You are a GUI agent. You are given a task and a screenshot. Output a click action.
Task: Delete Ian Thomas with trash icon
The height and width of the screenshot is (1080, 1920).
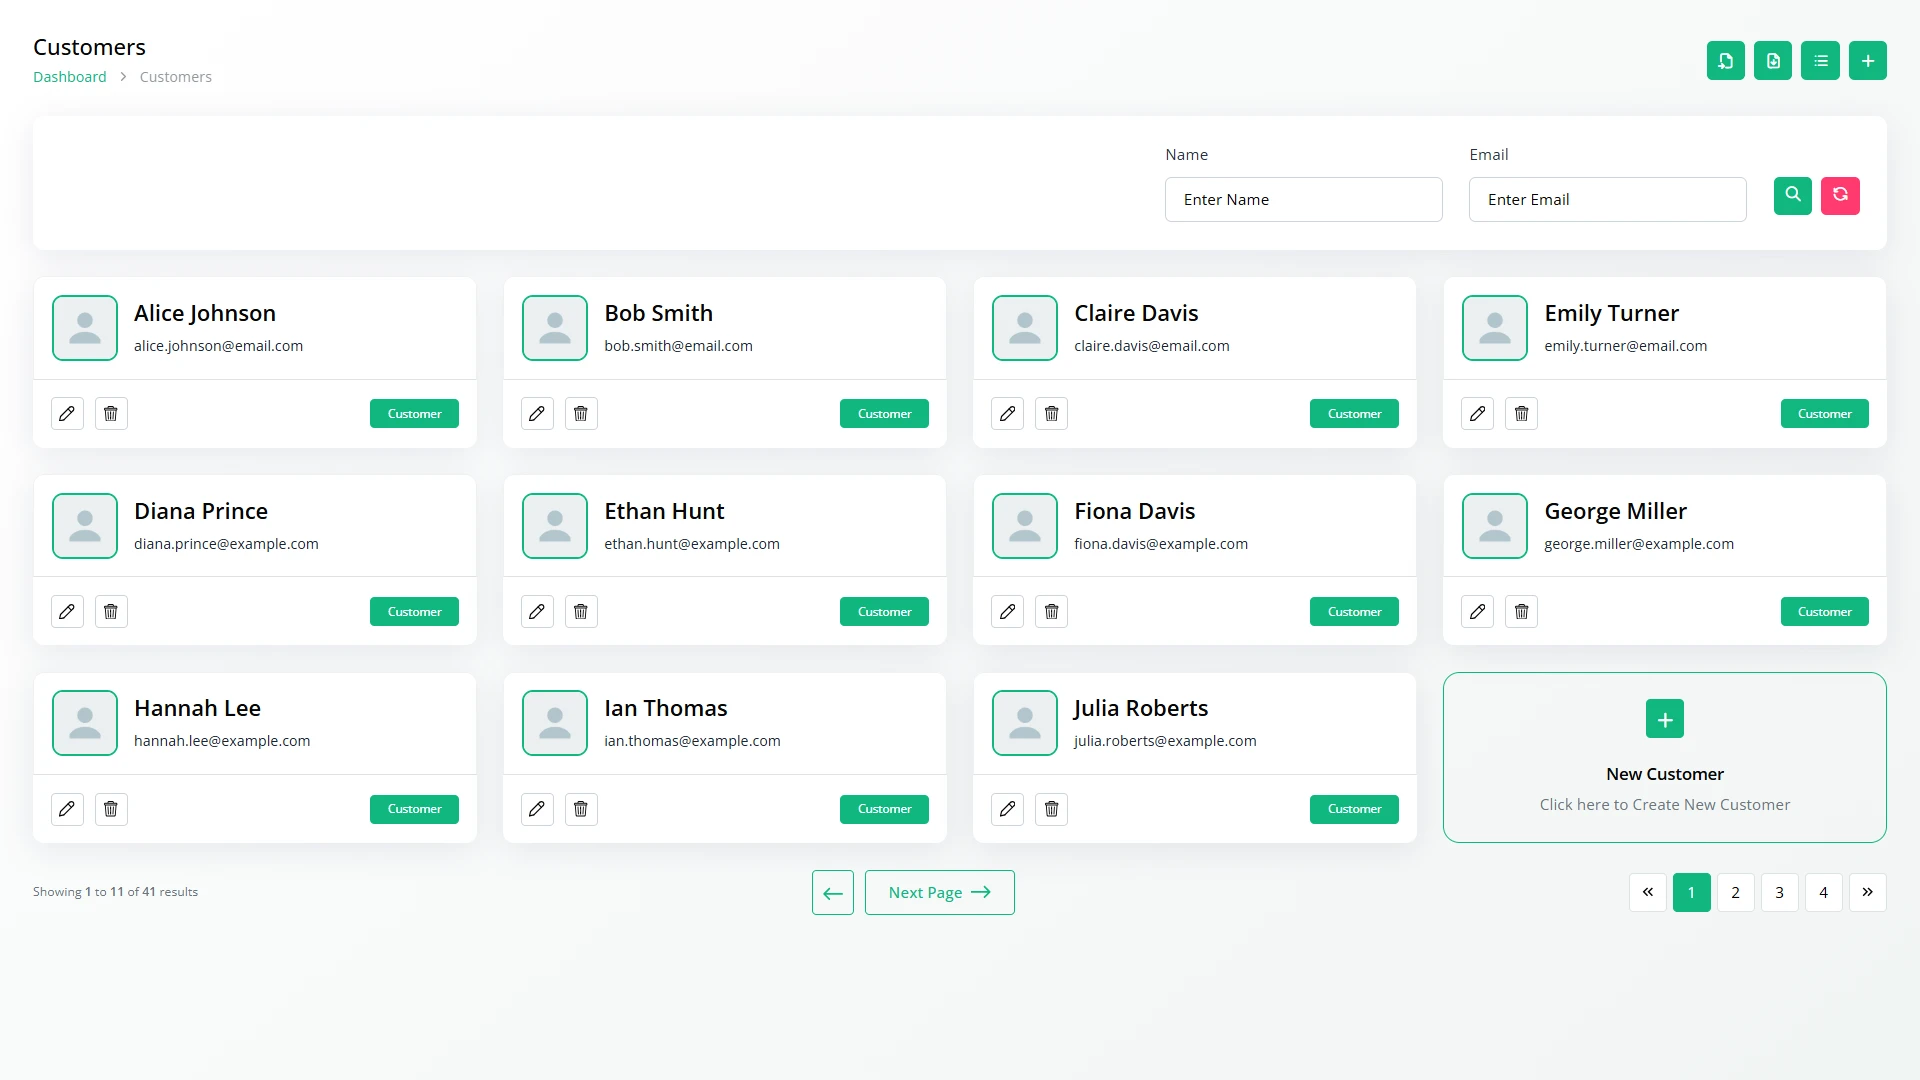[581, 809]
